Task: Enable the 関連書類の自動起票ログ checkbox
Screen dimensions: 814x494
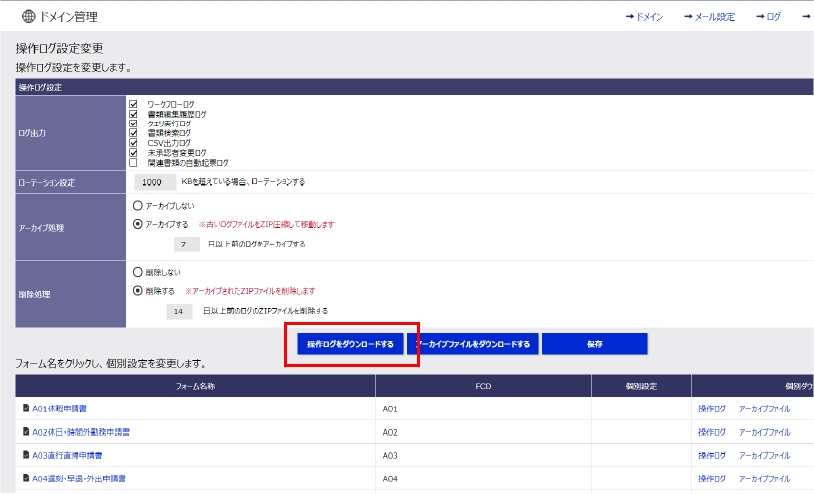Action: coord(134,162)
